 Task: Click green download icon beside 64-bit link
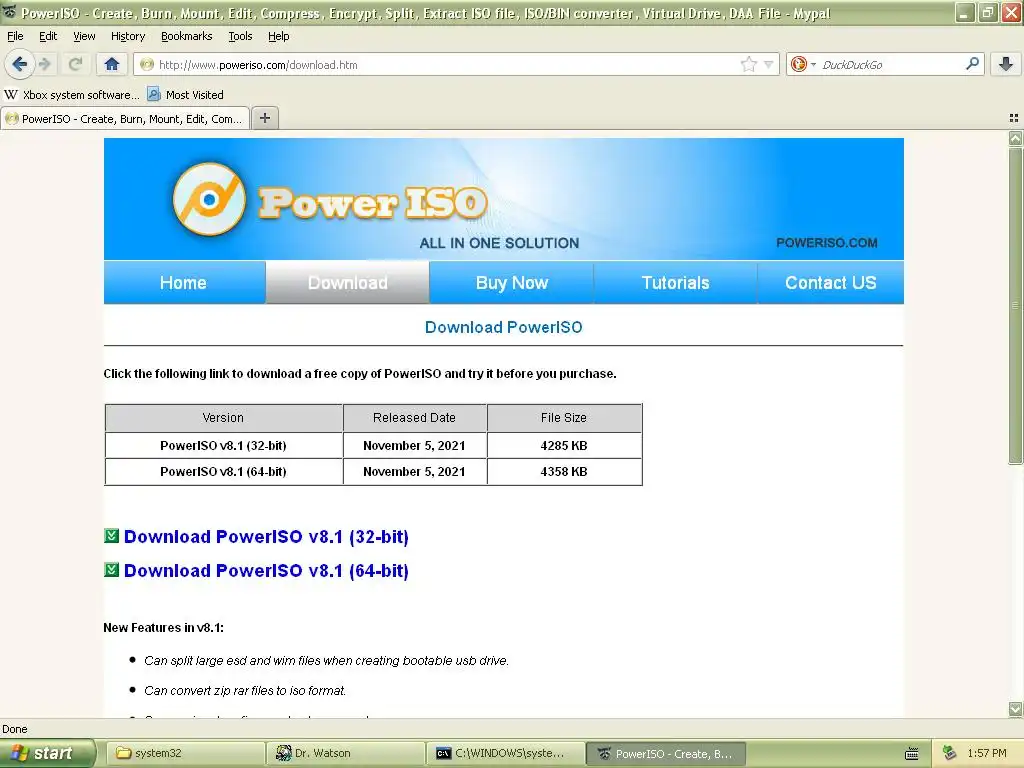[x=111, y=570]
